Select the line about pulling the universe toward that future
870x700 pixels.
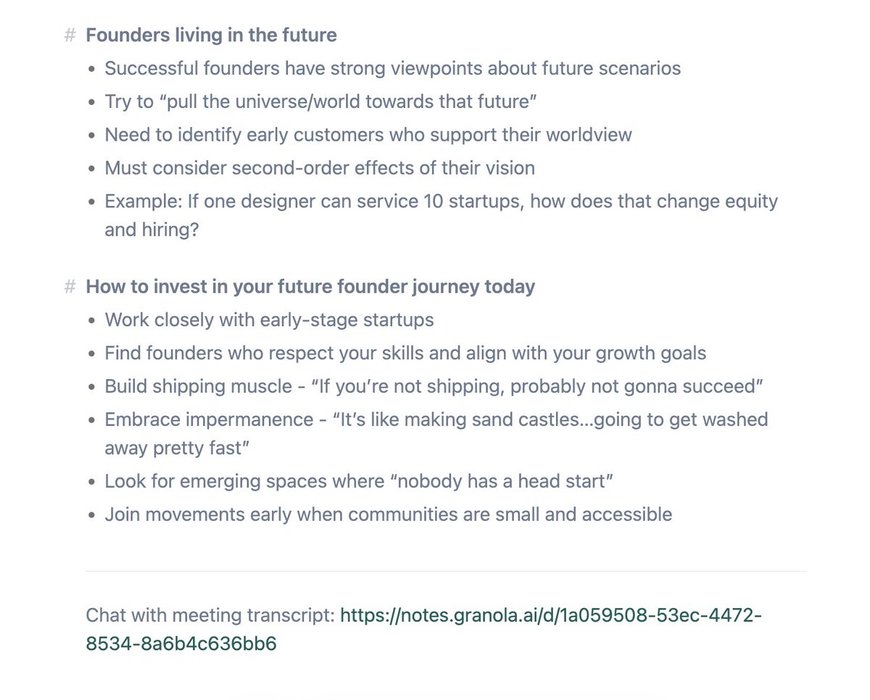[x=320, y=102]
